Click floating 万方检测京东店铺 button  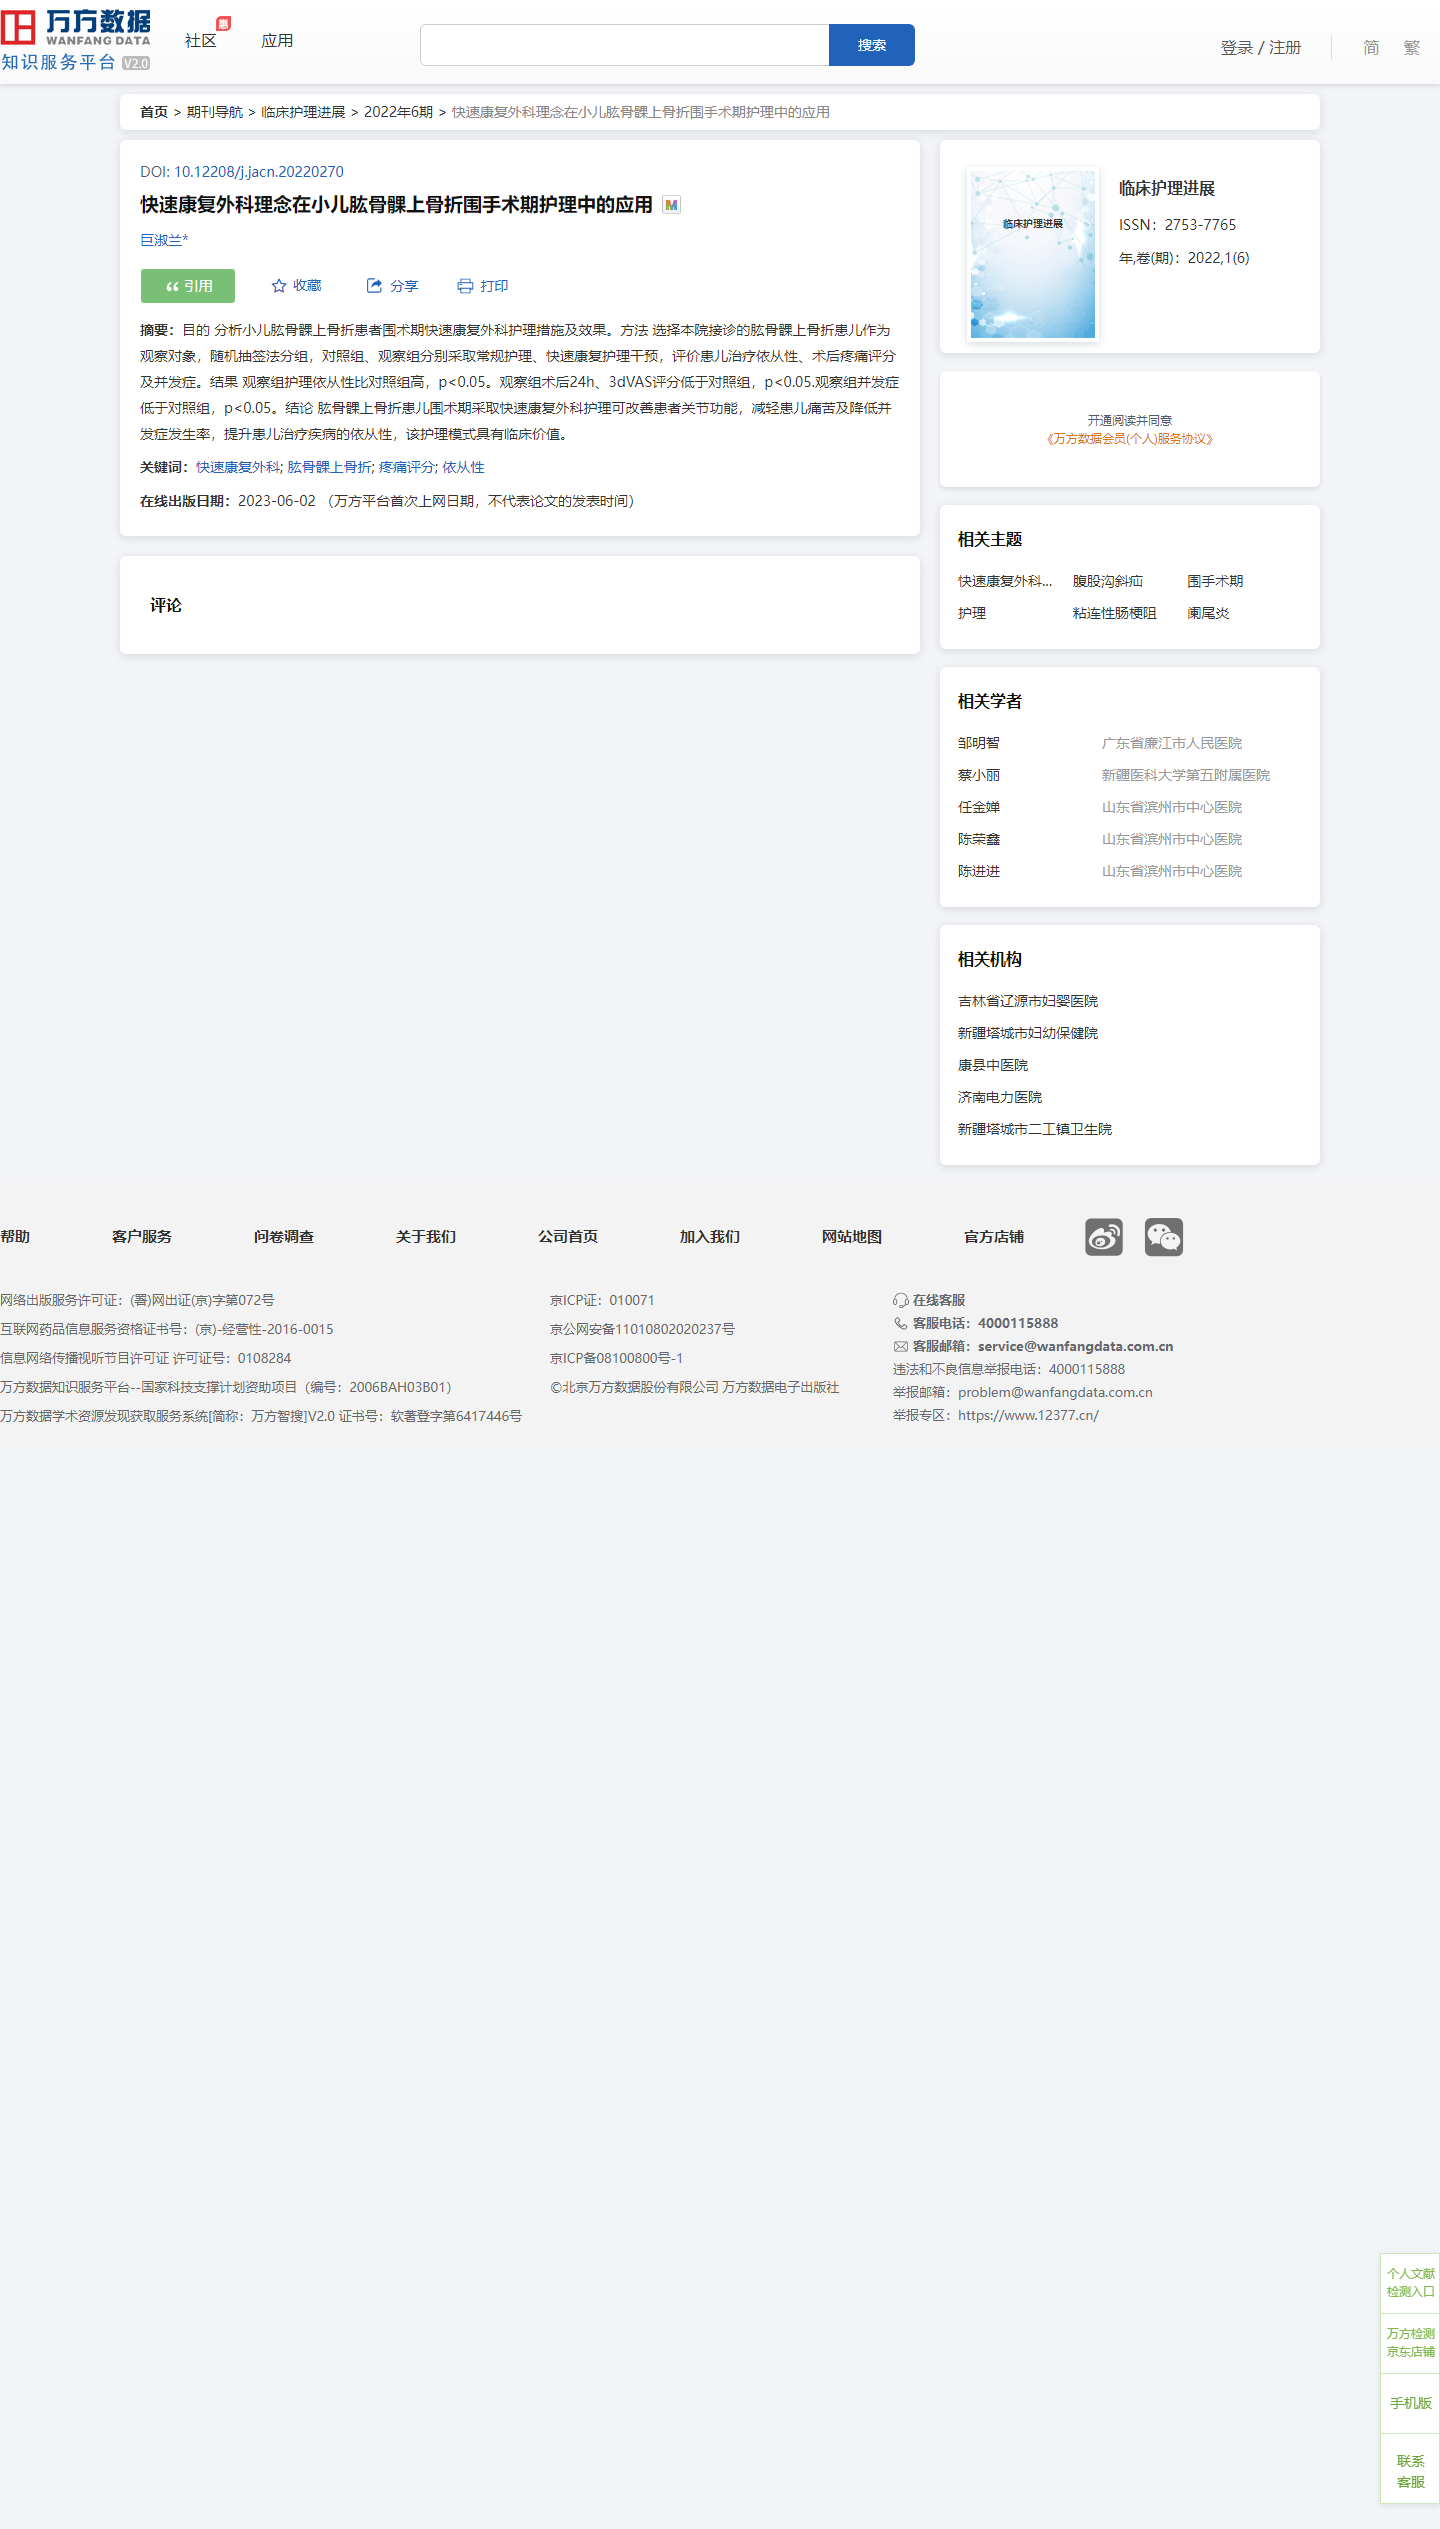pyautogui.click(x=1410, y=2342)
